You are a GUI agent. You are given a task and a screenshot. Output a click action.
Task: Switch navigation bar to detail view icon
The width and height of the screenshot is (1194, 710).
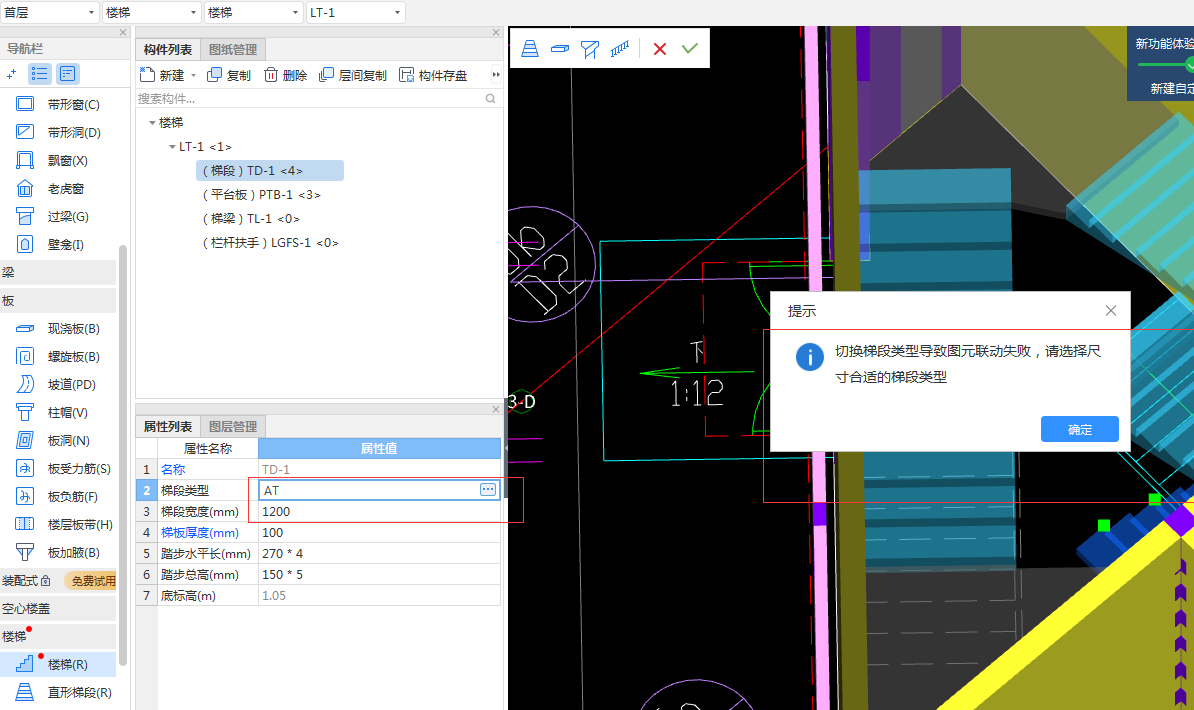(x=68, y=74)
